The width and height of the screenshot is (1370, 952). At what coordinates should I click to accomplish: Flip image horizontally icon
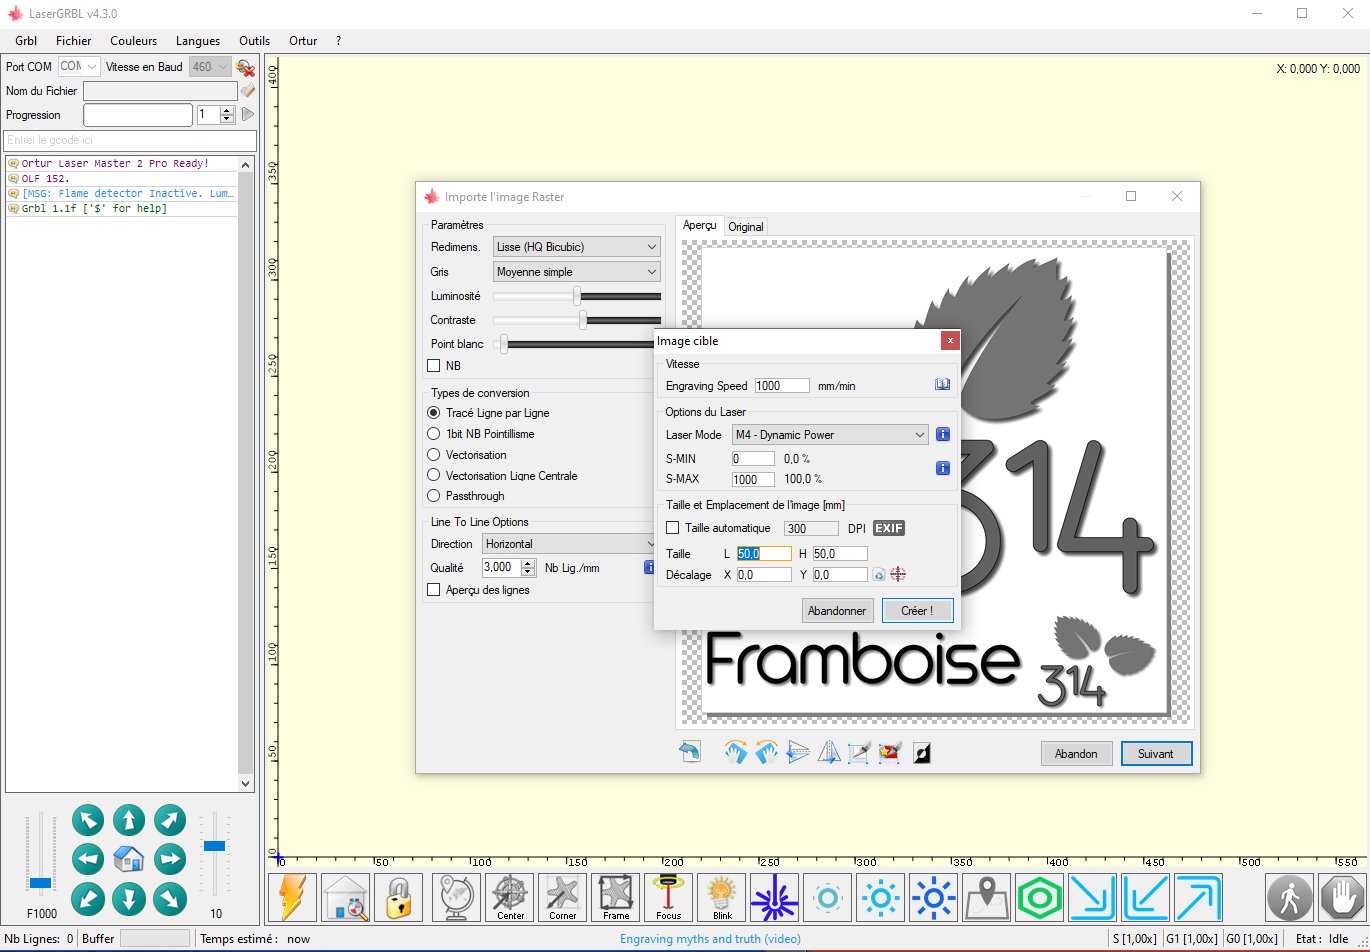[x=829, y=752]
